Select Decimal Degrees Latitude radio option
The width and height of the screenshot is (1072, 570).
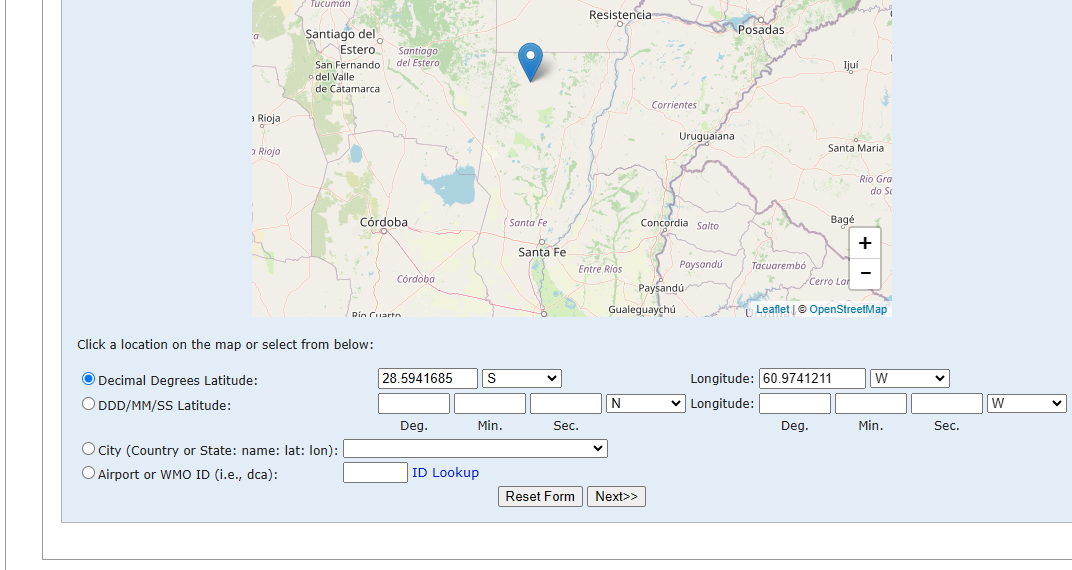[88, 379]
